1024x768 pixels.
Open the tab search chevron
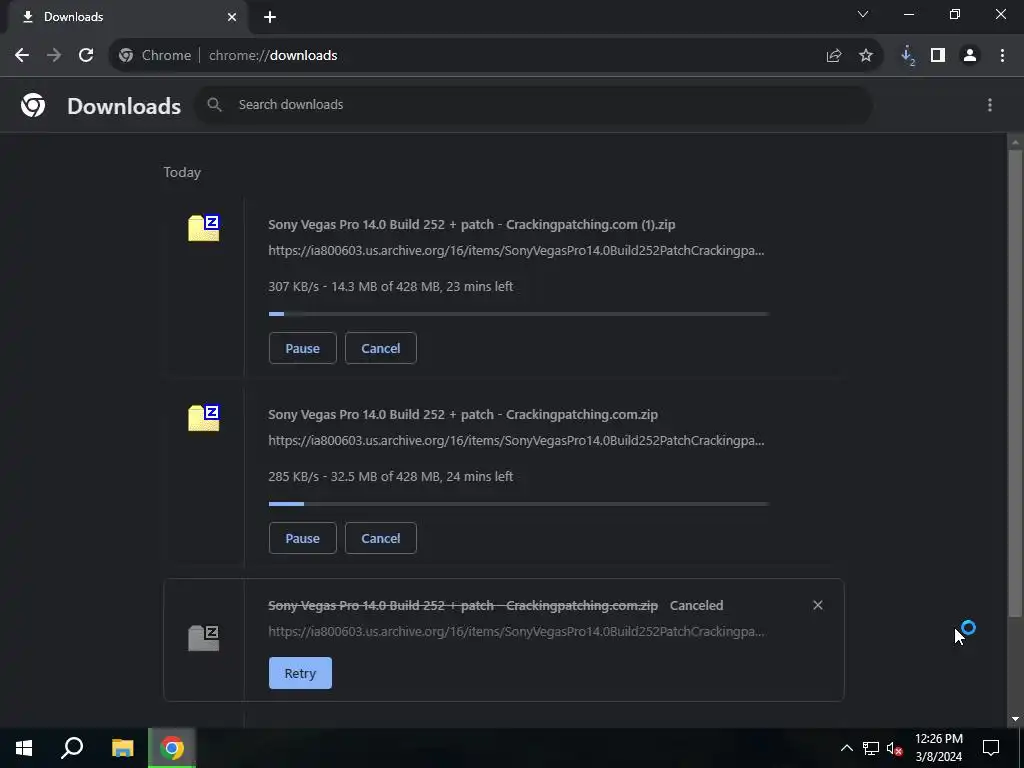click(x=863, y=14)
